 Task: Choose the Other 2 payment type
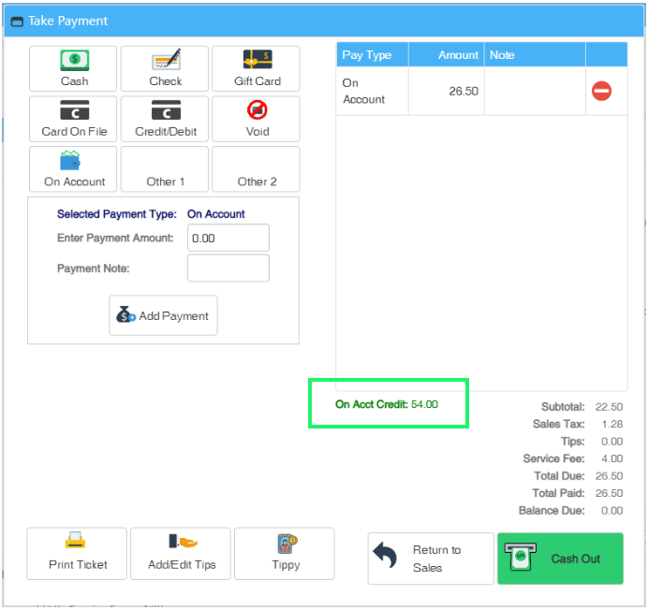tap(256, 169)
